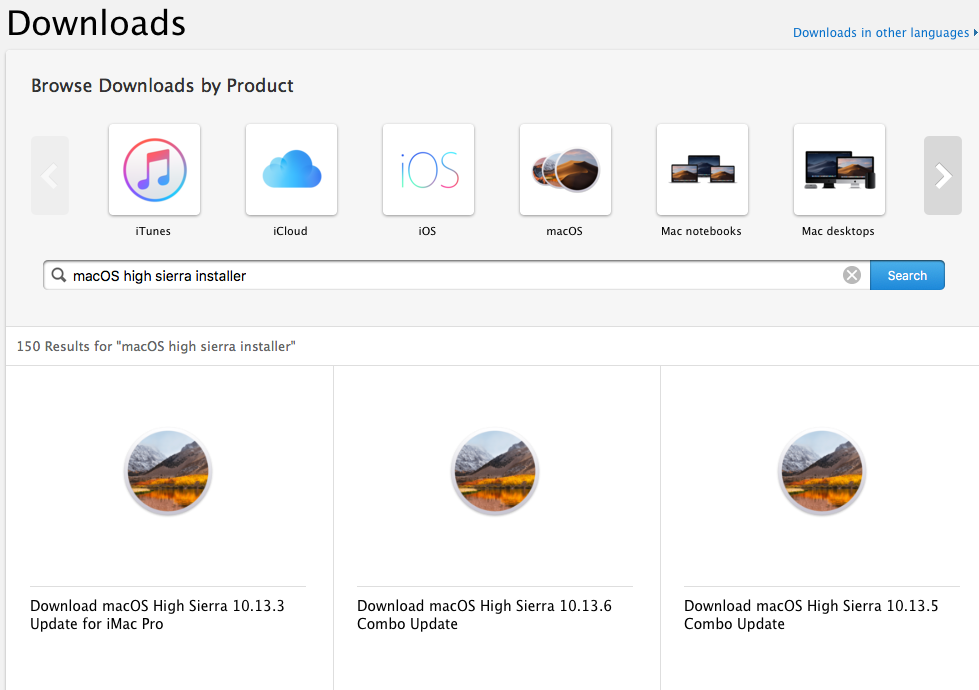The height and width of the screenshot is (690, 979).
Task: Click into the search text field
Action: pyautogui.click(x=450, y=275)
